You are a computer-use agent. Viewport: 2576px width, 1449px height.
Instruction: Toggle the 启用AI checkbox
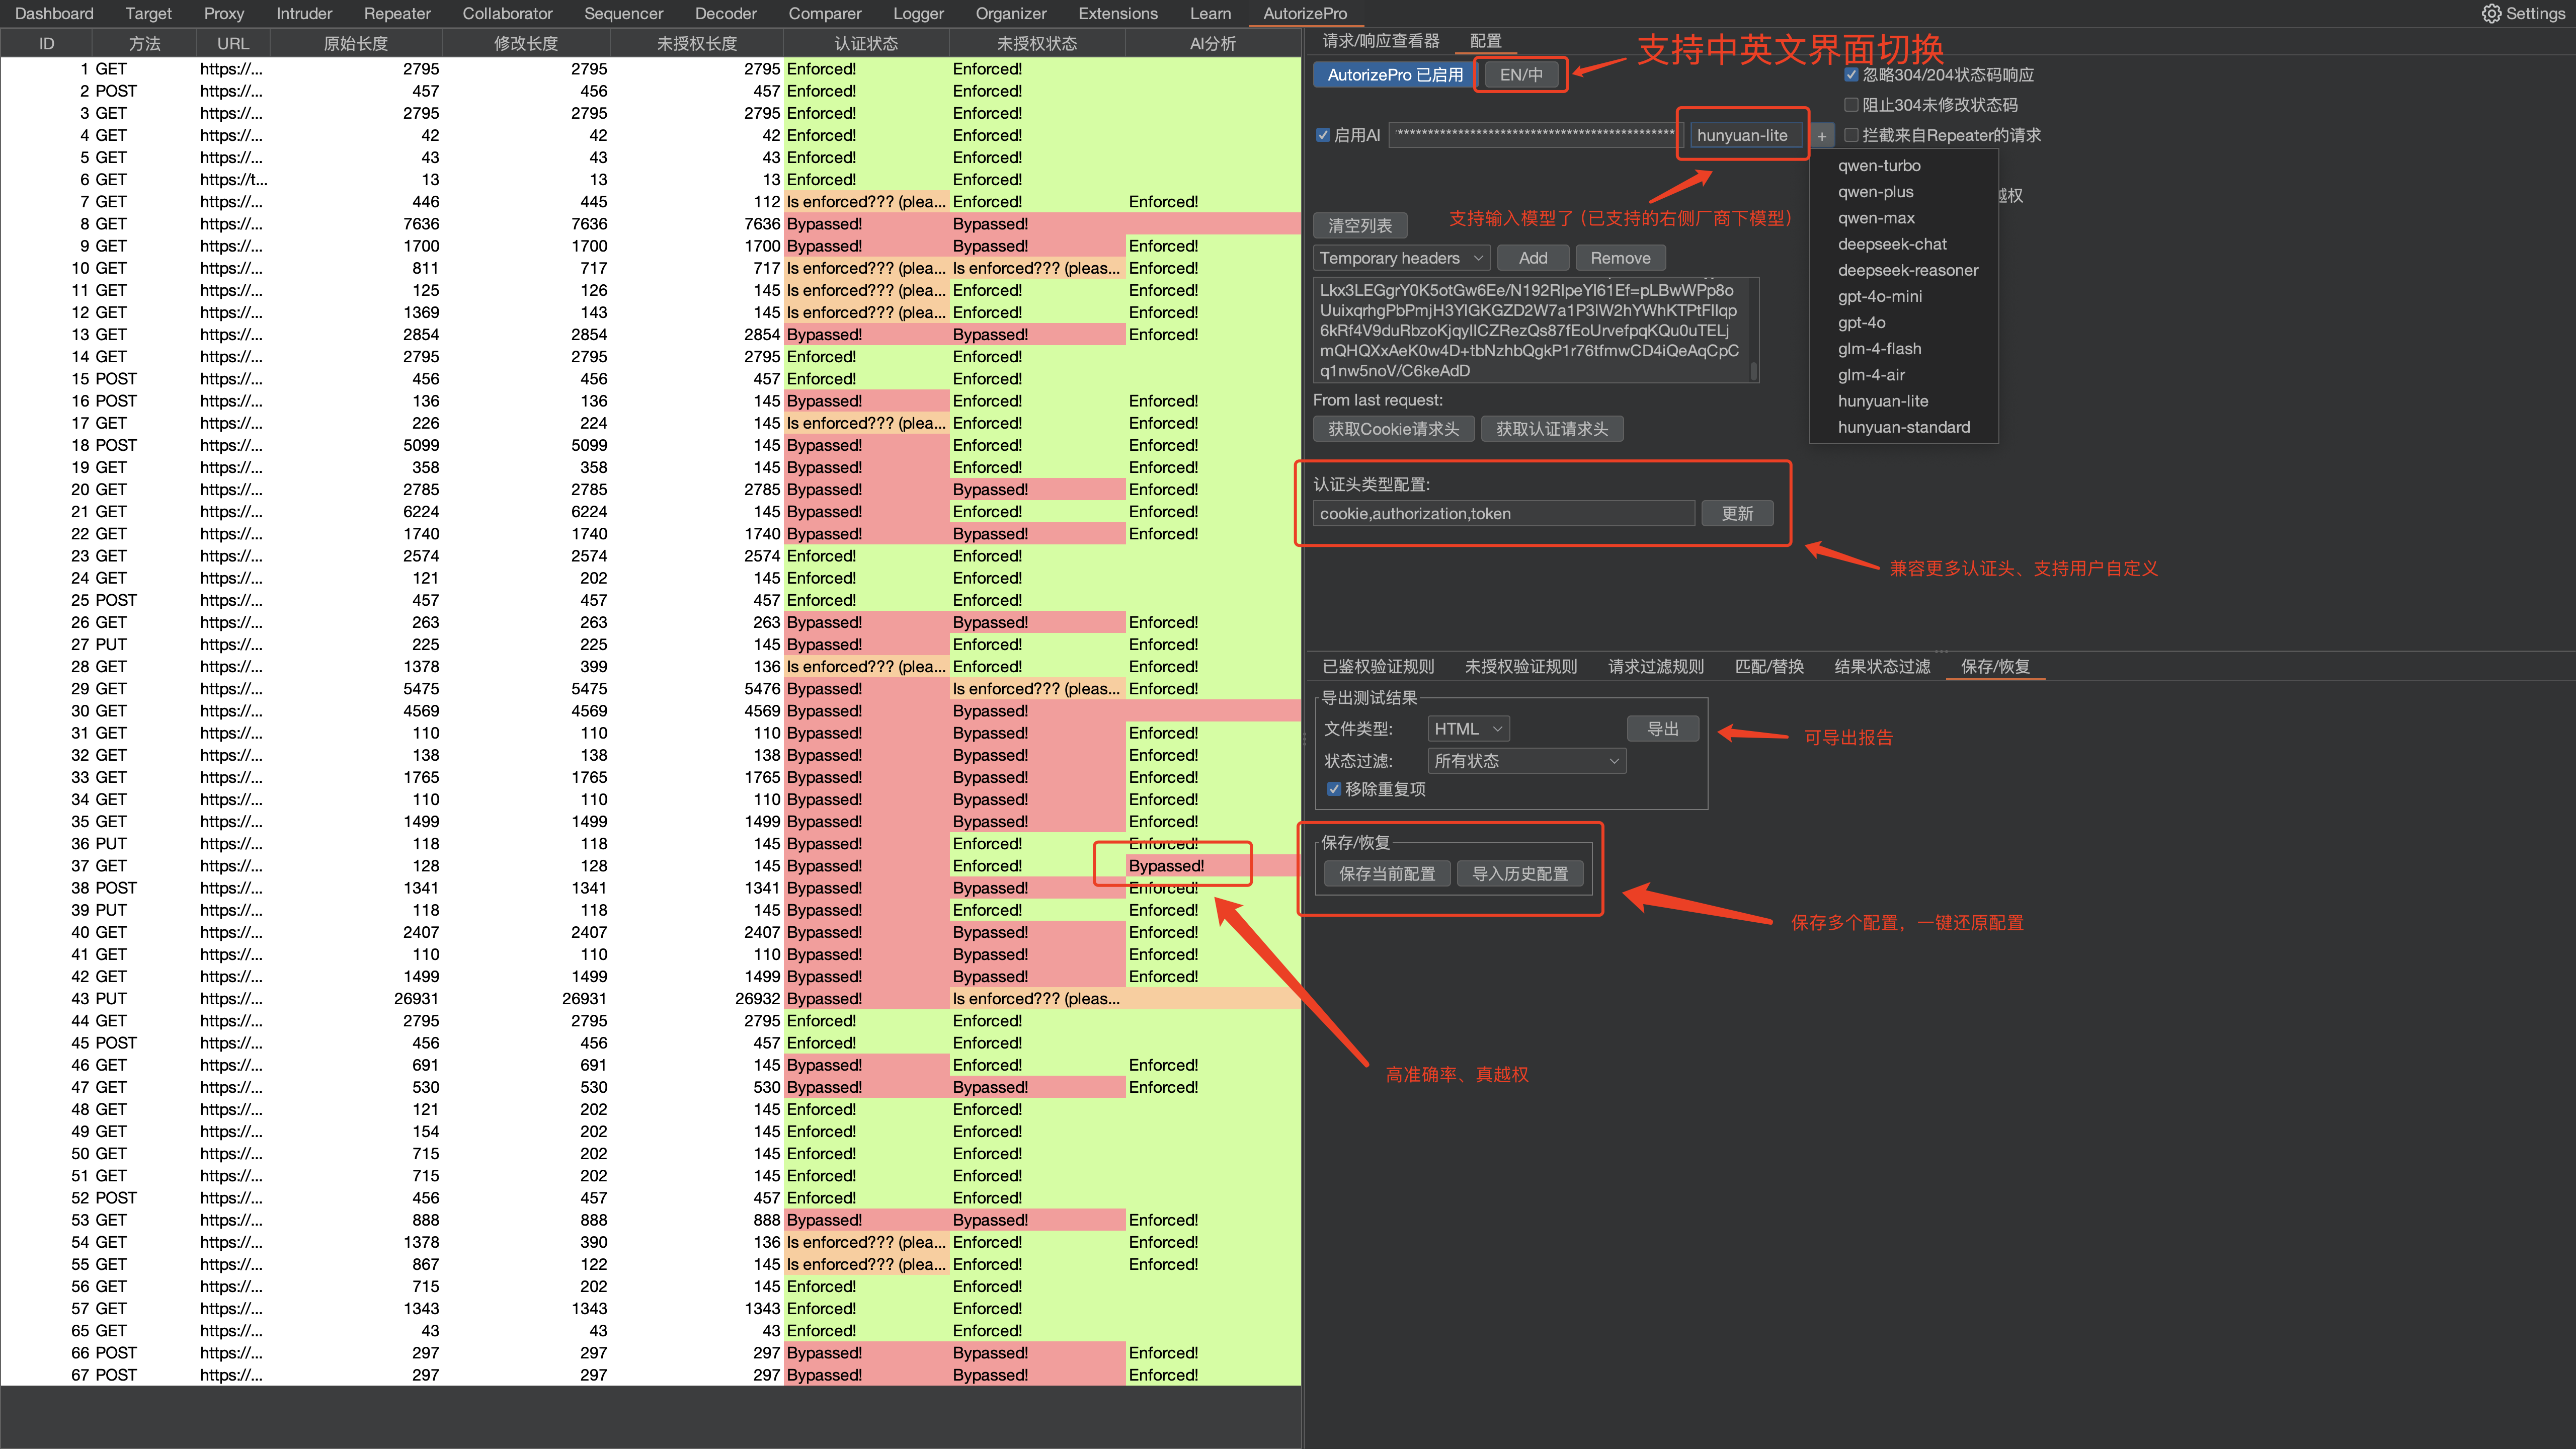click(1323, 135)
